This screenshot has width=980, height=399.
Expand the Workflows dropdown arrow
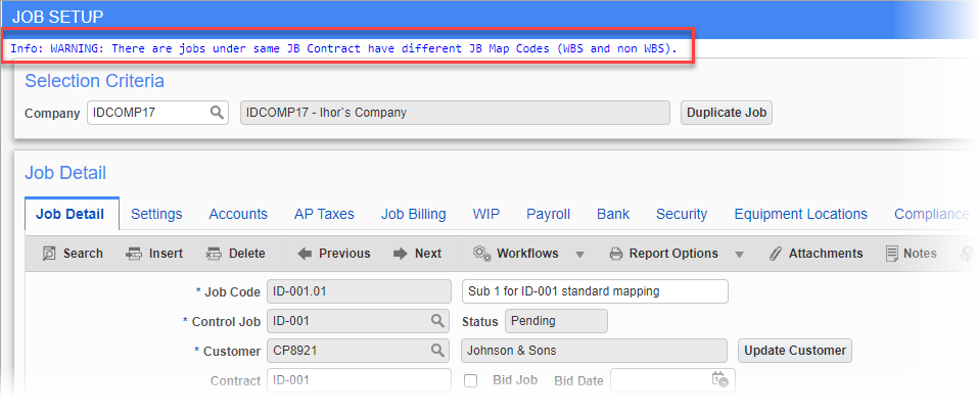(x=579, y=255)
